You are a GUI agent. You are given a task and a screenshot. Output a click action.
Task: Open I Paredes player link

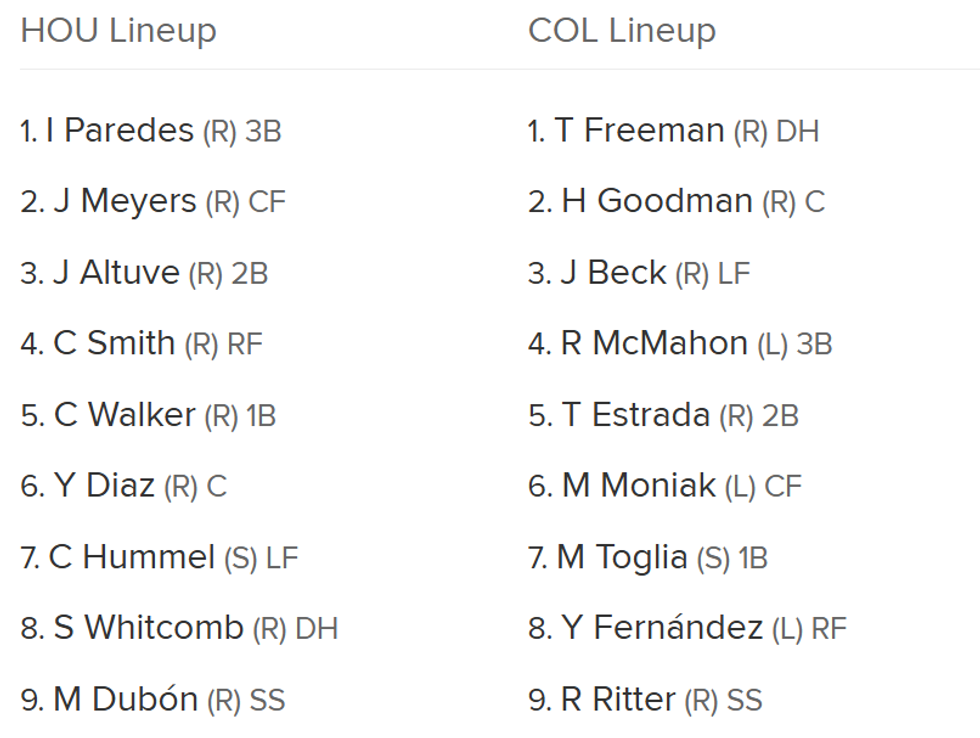tap(119, 131)
